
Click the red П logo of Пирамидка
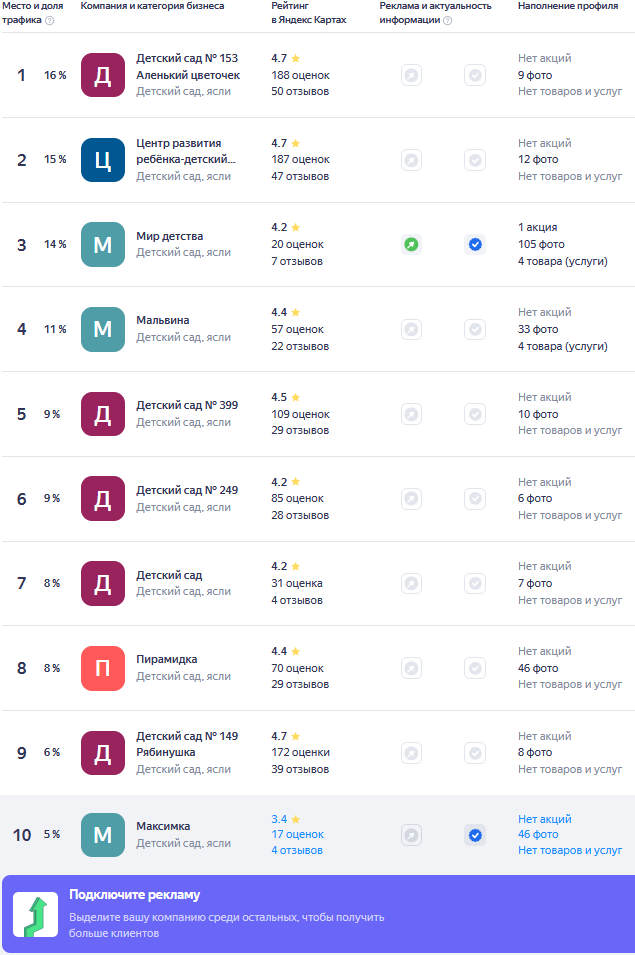[103, 668]
